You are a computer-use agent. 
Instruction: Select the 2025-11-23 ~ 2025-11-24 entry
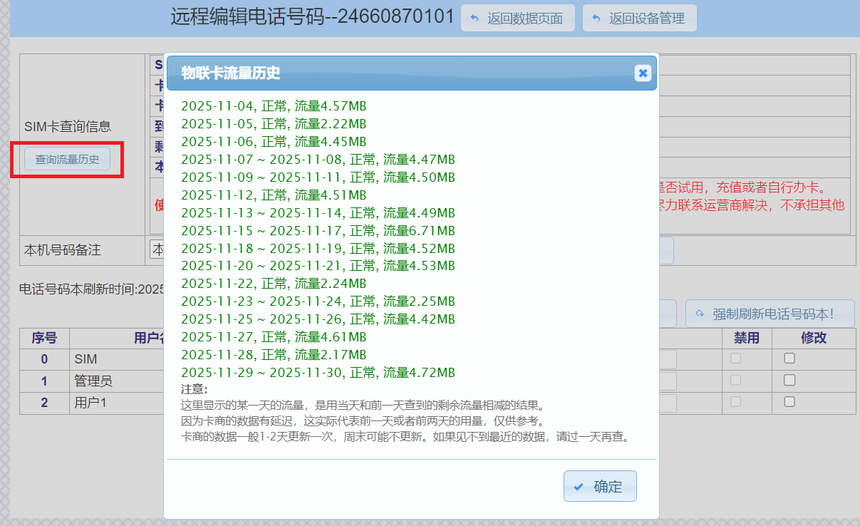tap(318, 301)
